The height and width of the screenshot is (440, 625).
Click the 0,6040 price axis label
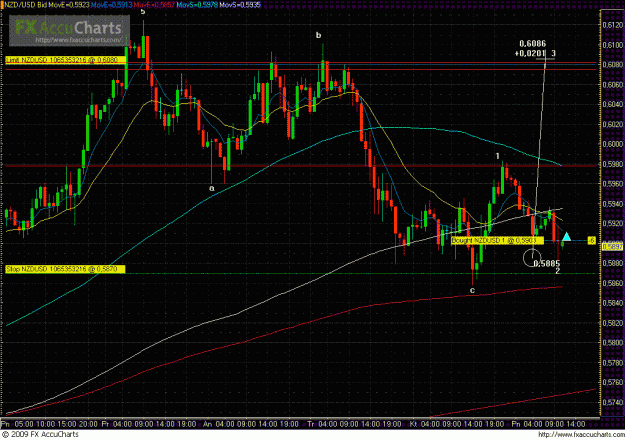(612, 104)
